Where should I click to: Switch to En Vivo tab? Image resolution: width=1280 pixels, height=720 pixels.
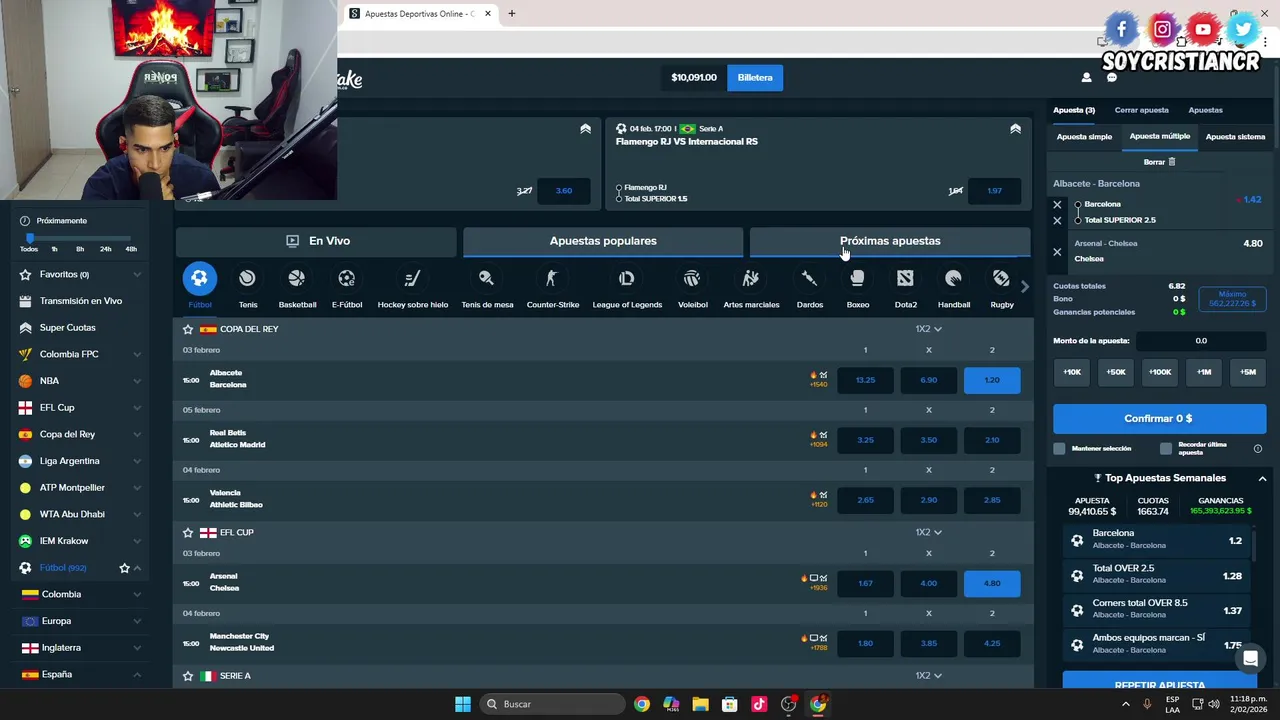click(316, 241)
